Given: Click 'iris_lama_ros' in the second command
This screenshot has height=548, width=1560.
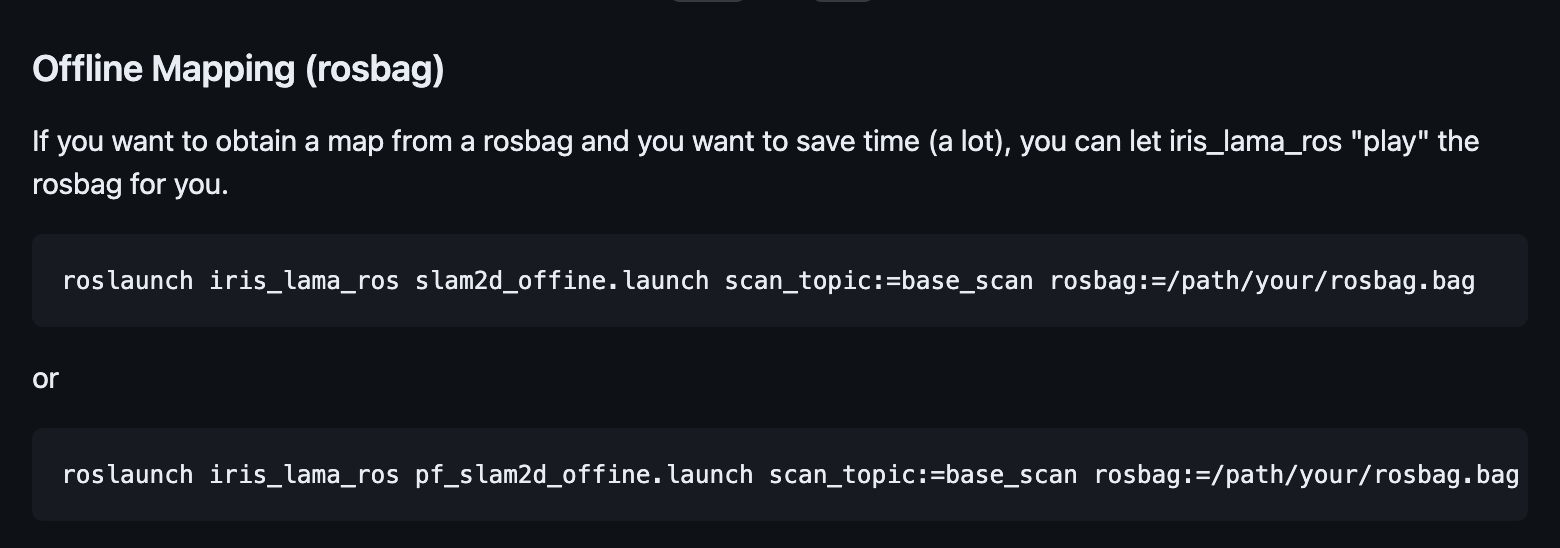Looking at the screenshot, I should click(305, 474).
